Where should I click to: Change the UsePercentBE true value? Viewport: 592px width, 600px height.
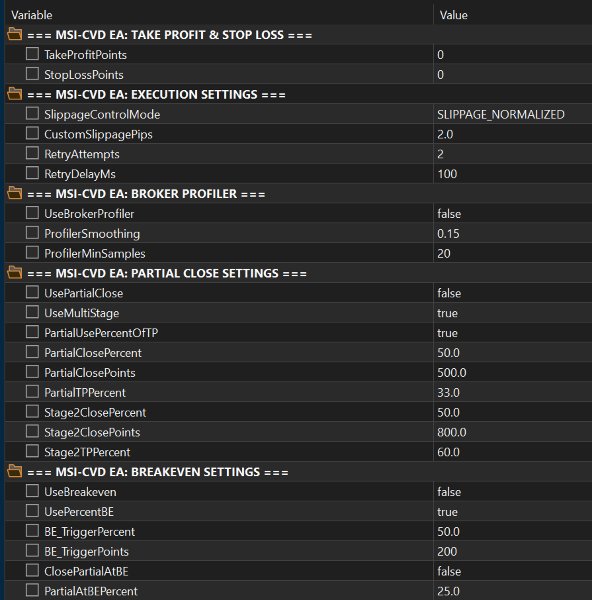click(x=447, y=512)
